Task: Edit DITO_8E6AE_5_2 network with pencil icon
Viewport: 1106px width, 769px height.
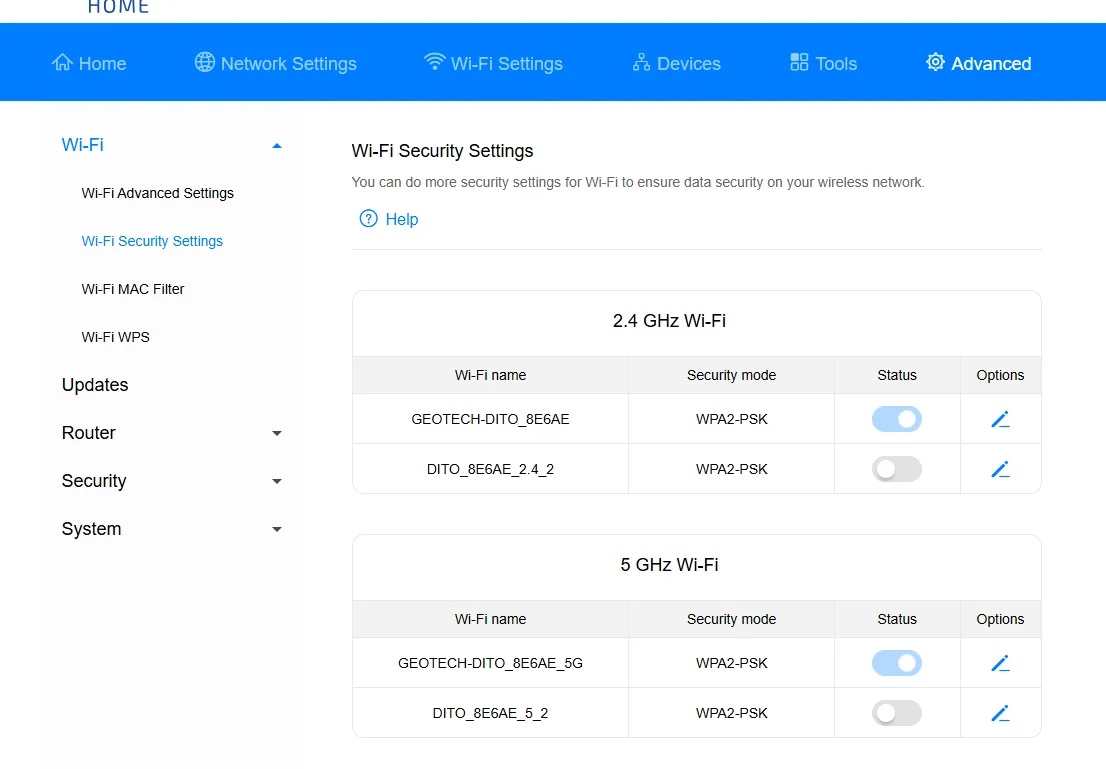Action: click(x=1000, y=713)
